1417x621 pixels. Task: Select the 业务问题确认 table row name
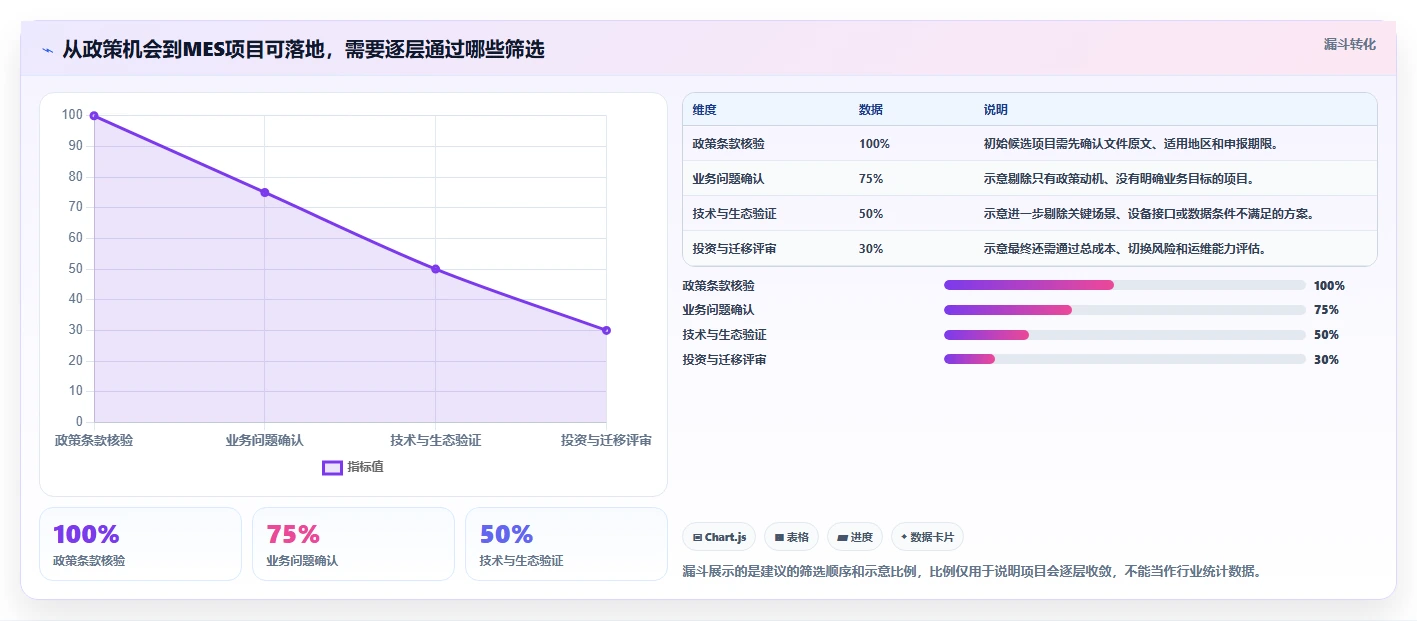[x=728, y=179]
